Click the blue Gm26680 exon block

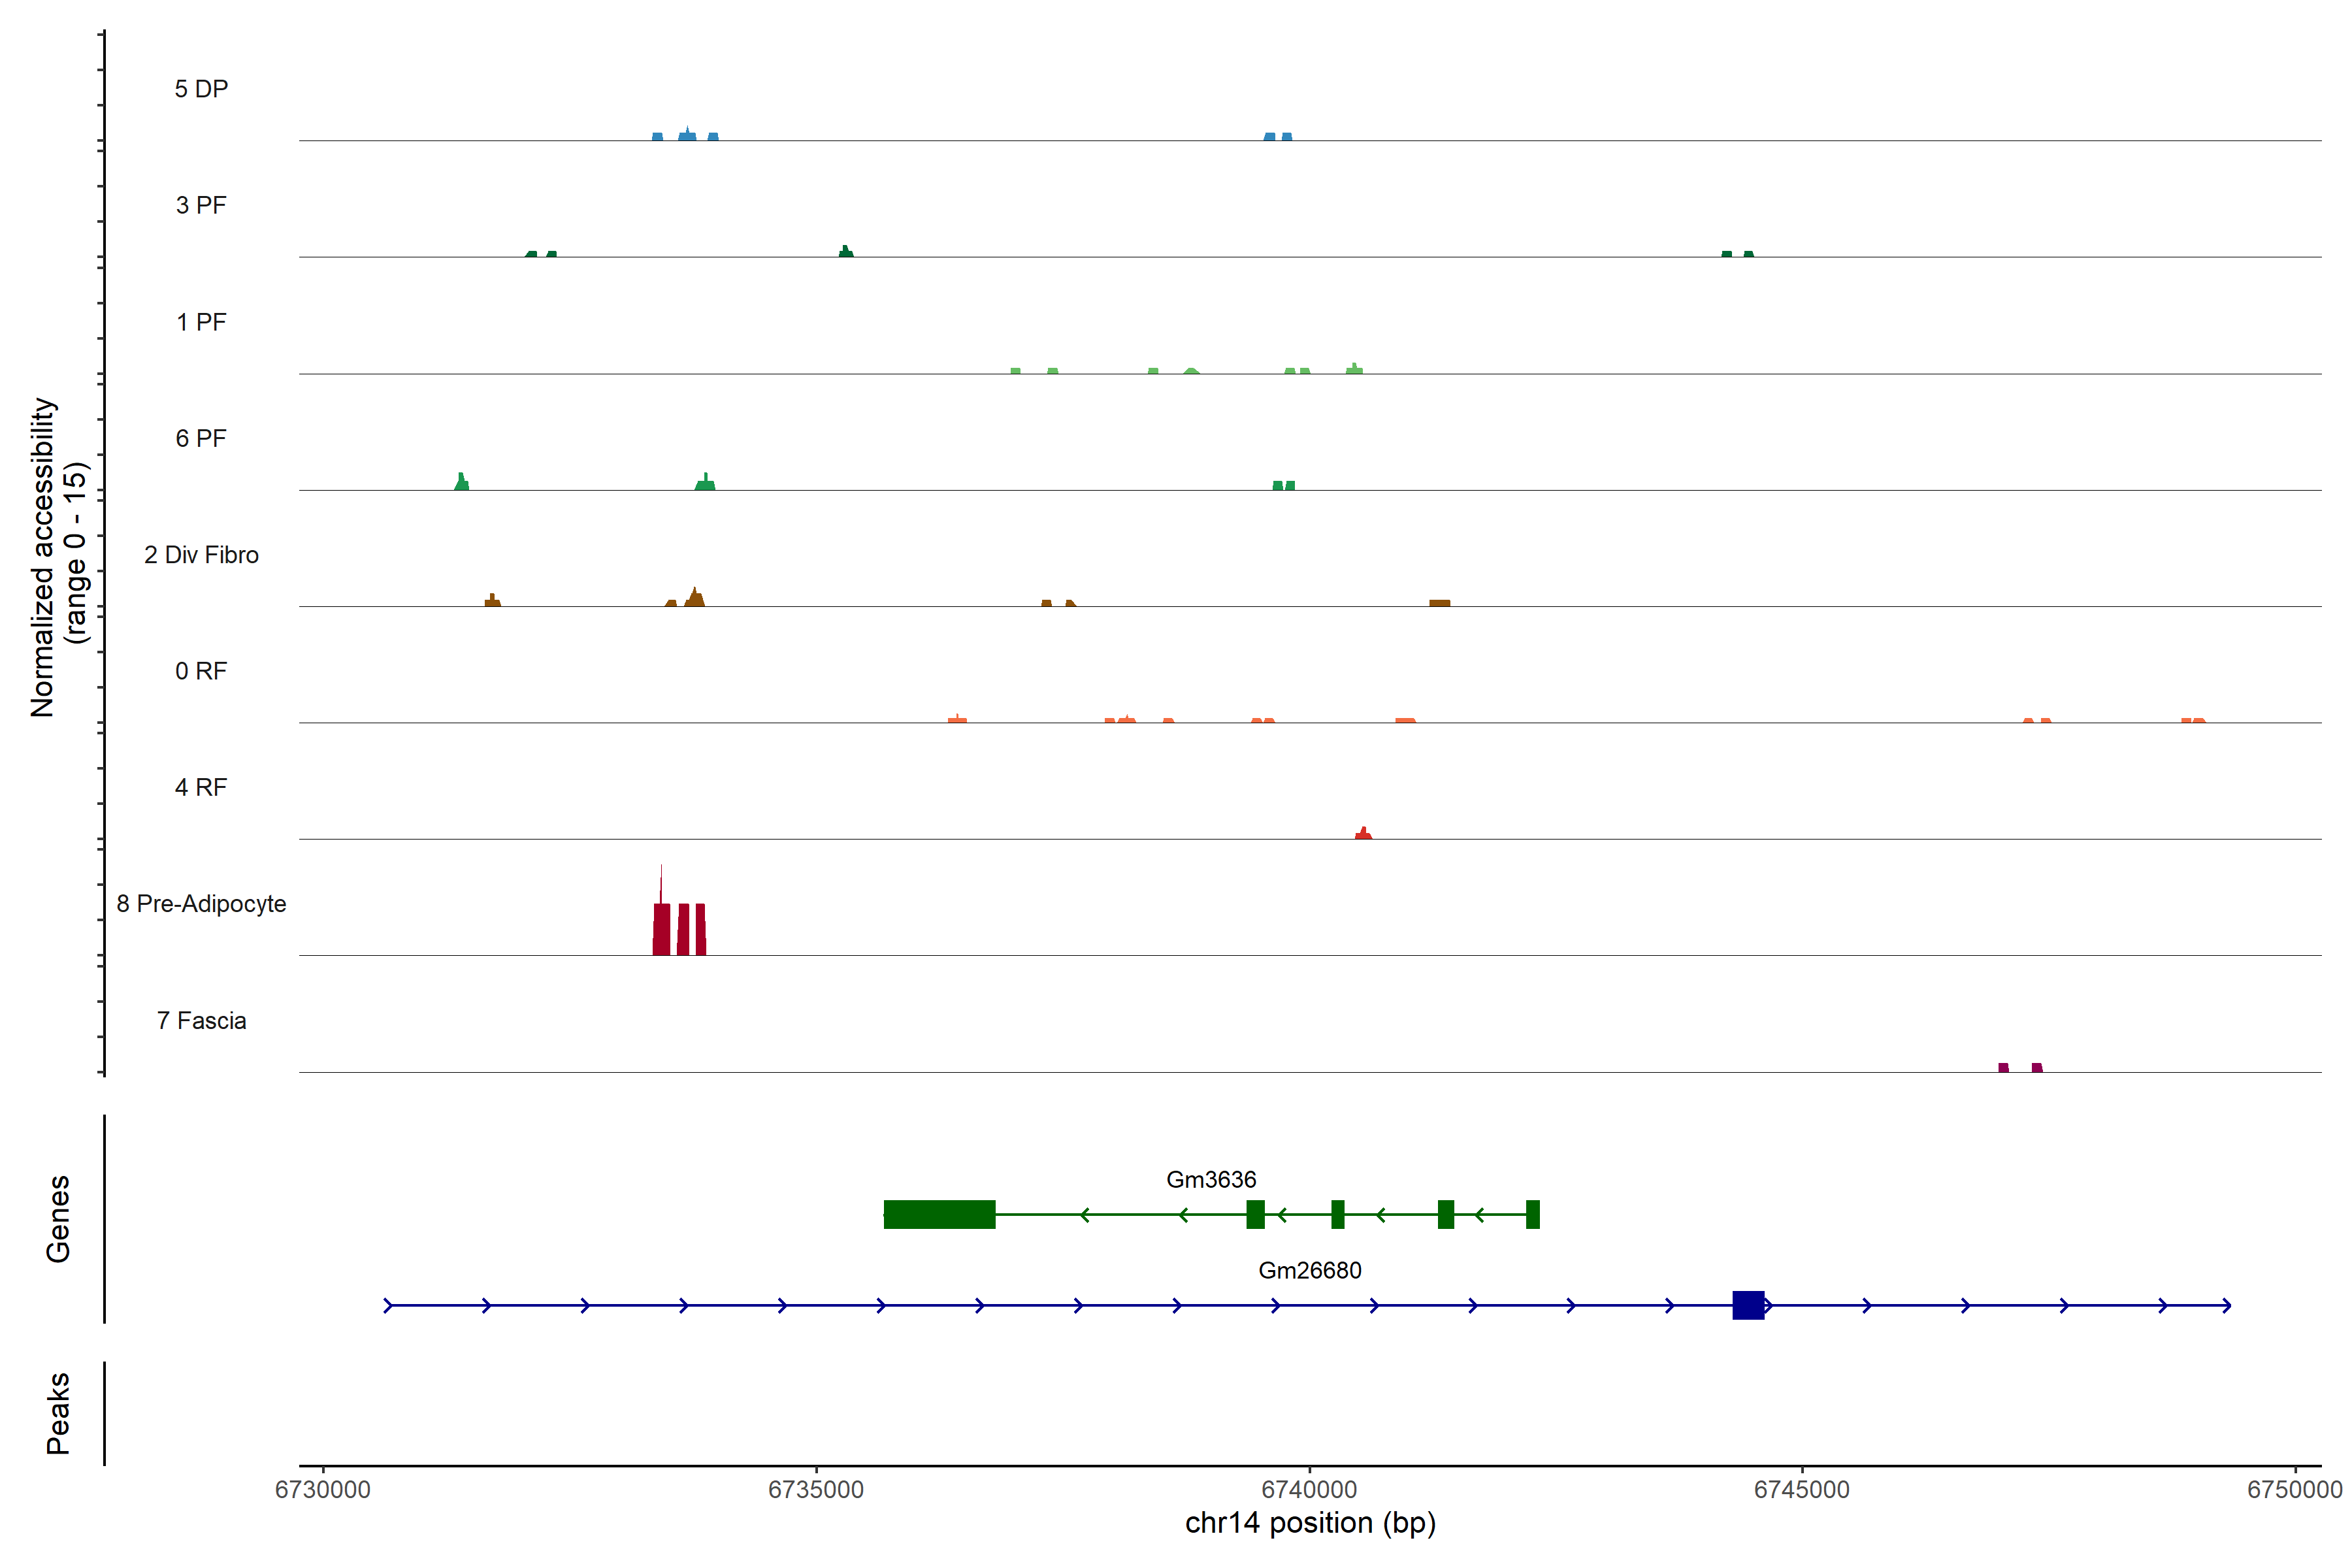click(1748, 1305)
